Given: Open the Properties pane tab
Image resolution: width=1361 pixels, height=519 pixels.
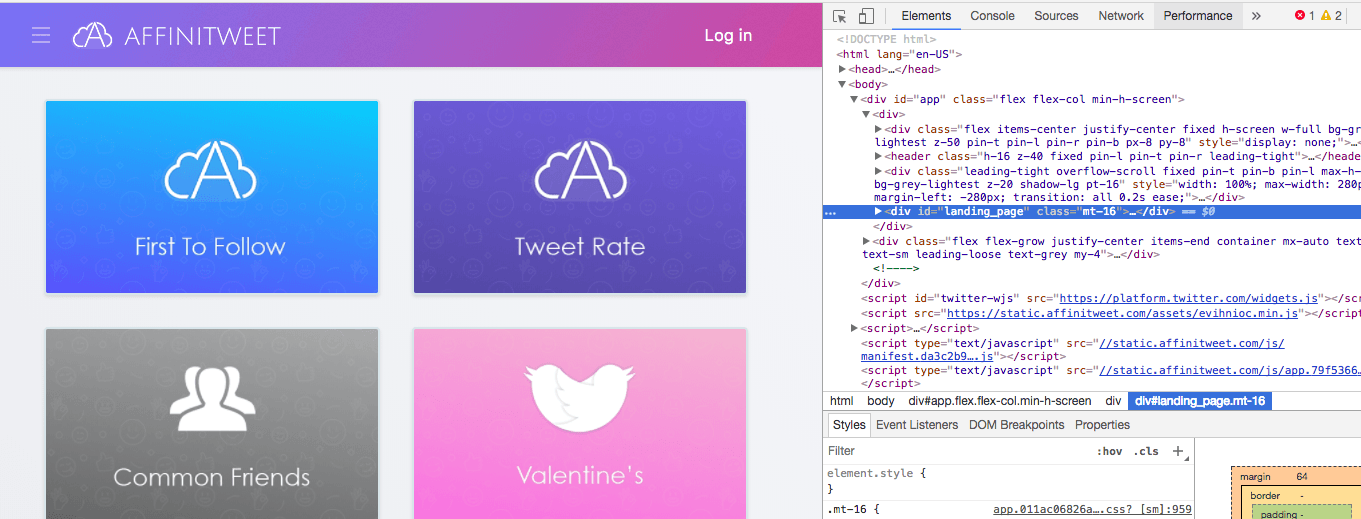Looking at the screenshot, I should click(1102, 425).
